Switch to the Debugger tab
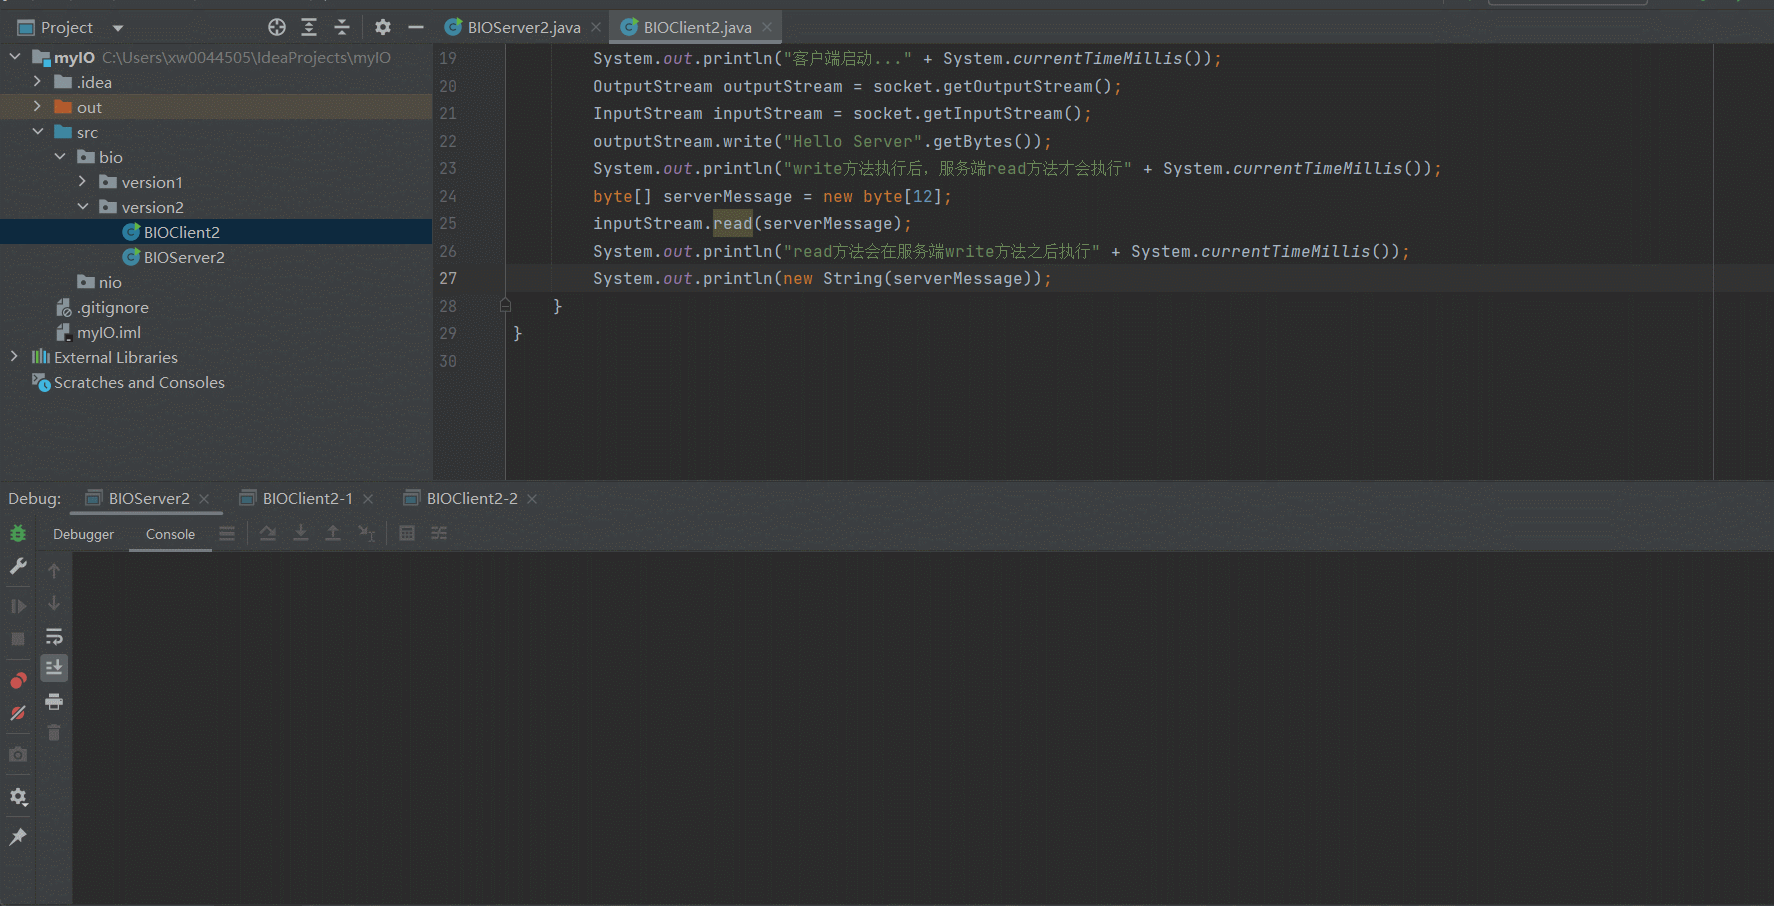The height and width of the screenshot is (906, 1774). [84, 534]
